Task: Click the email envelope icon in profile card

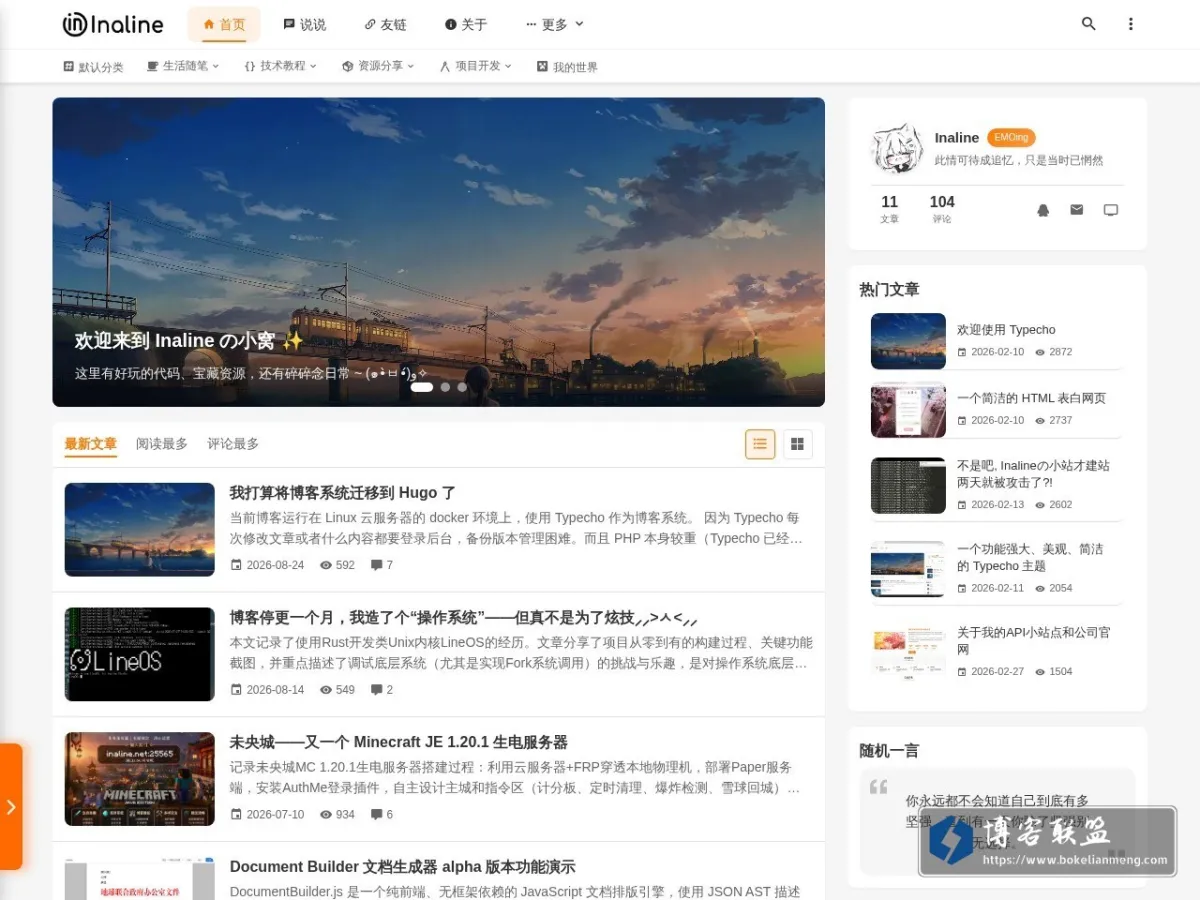Action: point(1077,210)
